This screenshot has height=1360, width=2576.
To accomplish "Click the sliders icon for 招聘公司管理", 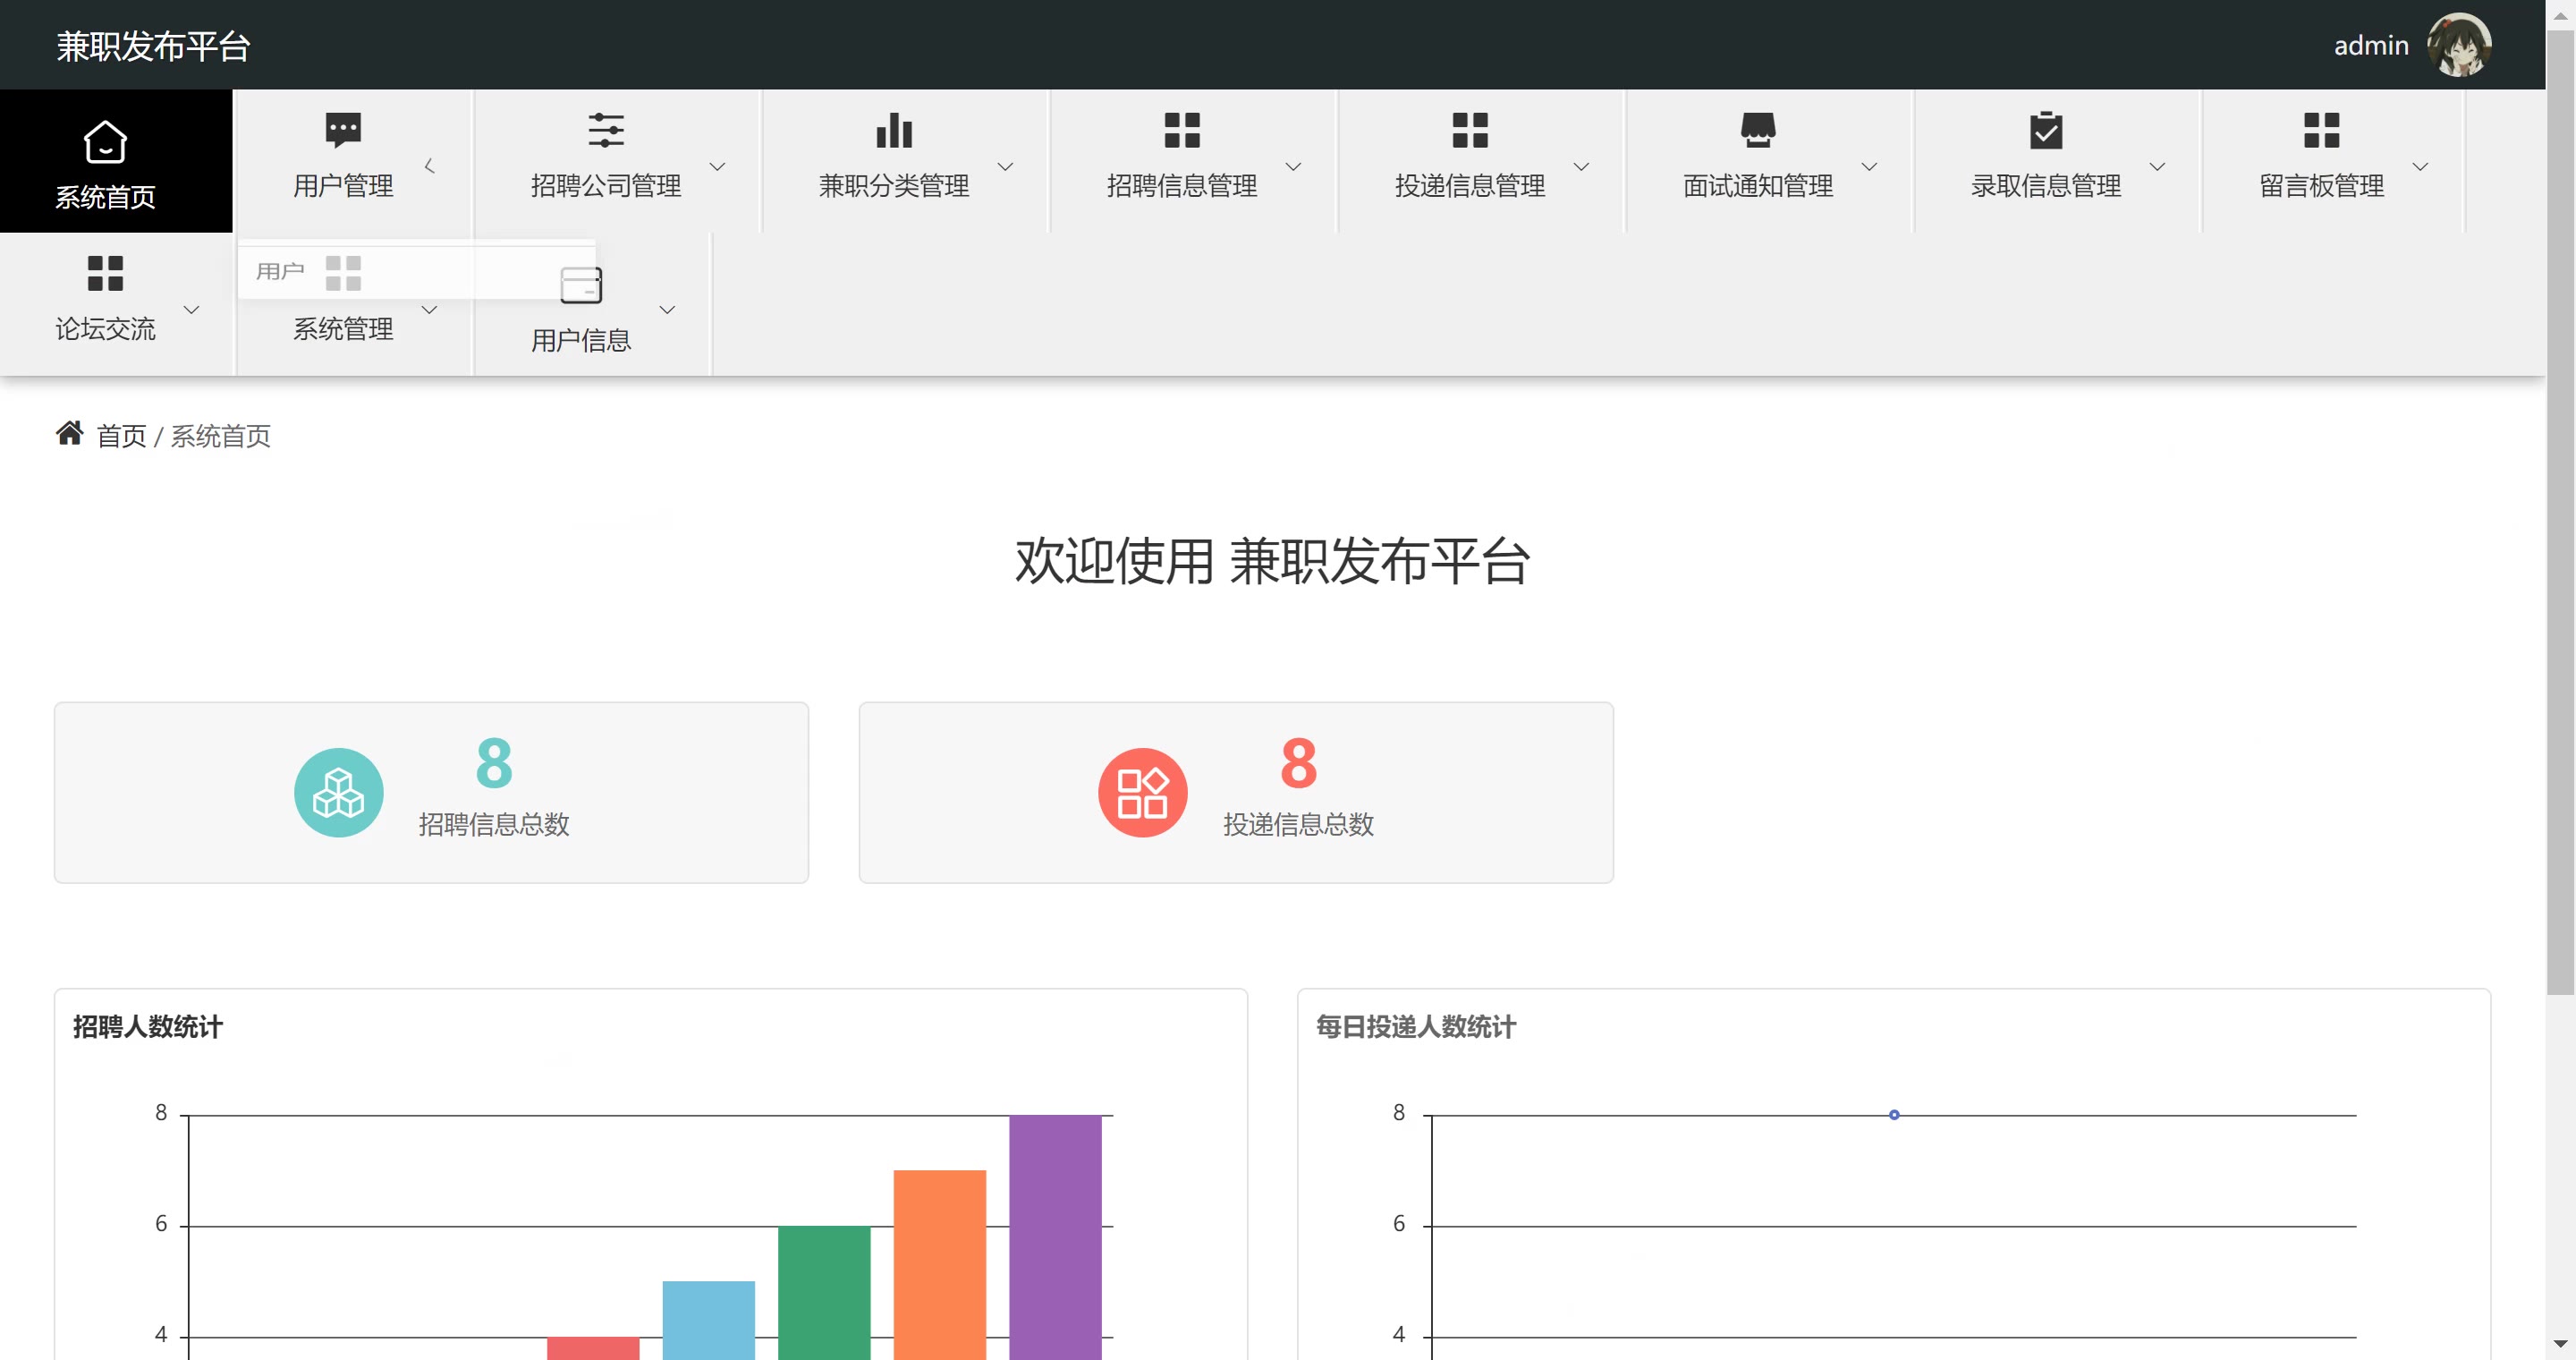I will coord(605,130).
